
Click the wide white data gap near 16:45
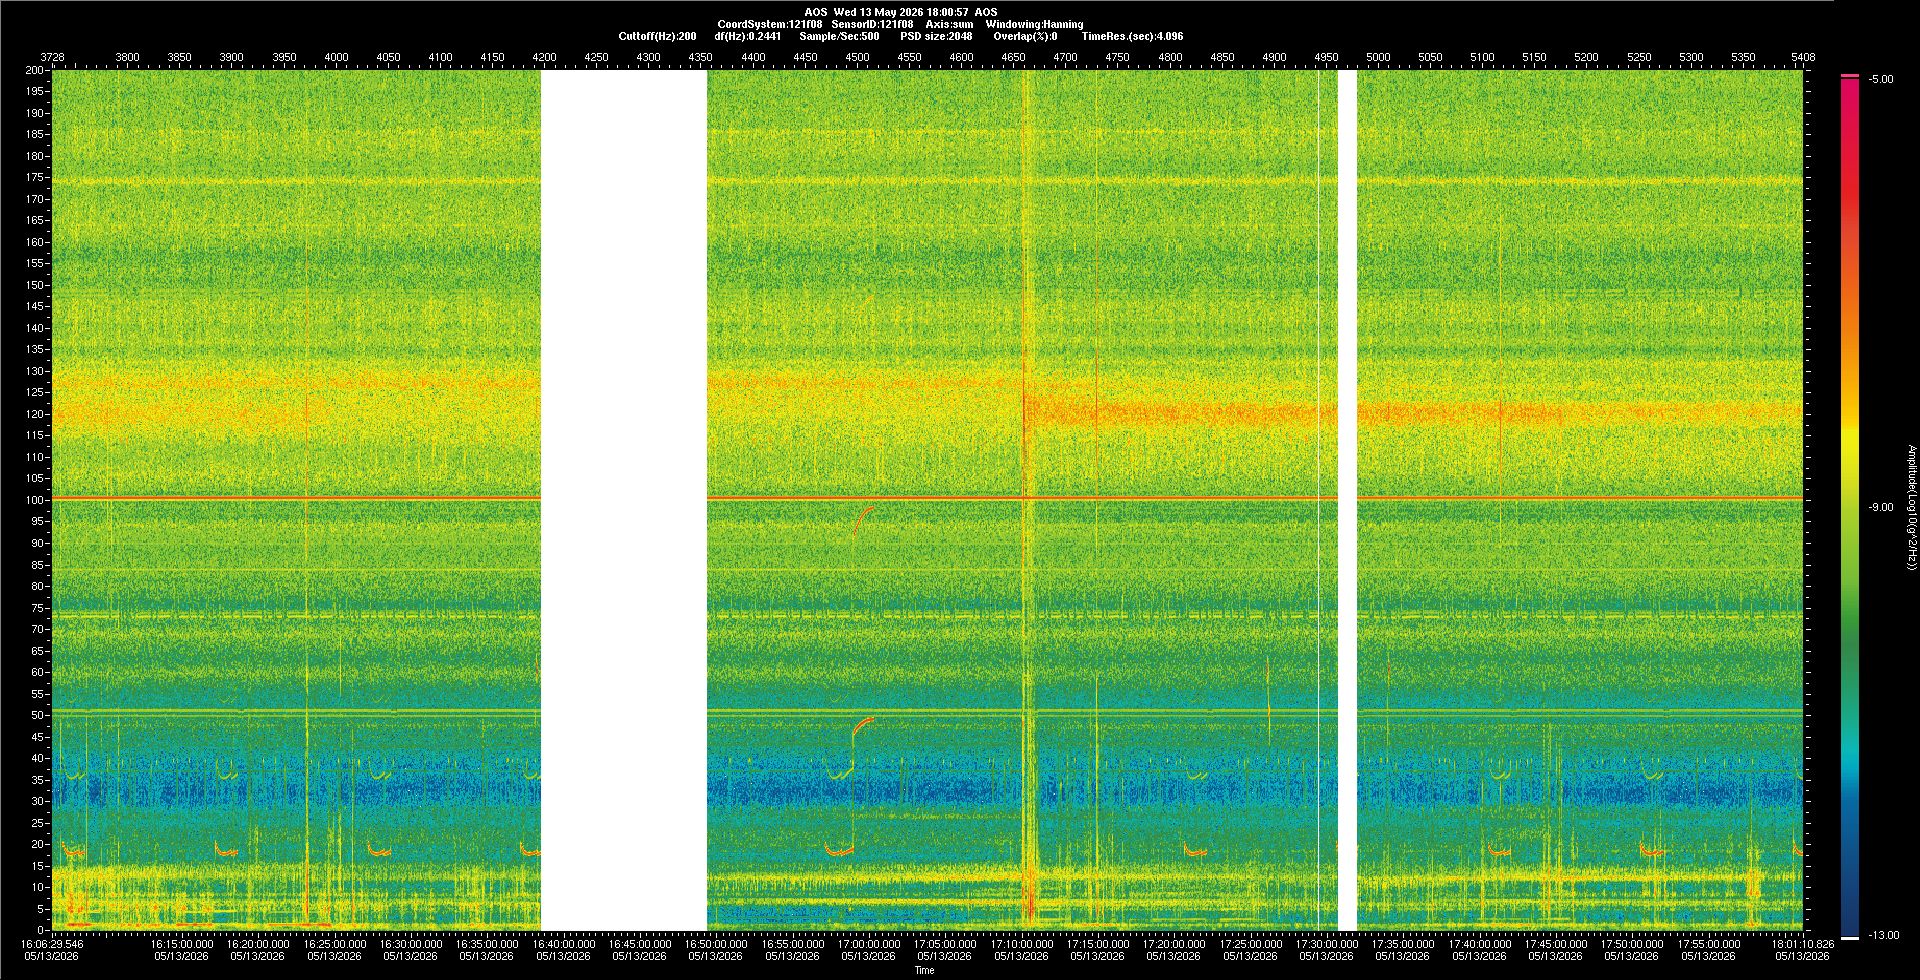(x=624, y=500)
